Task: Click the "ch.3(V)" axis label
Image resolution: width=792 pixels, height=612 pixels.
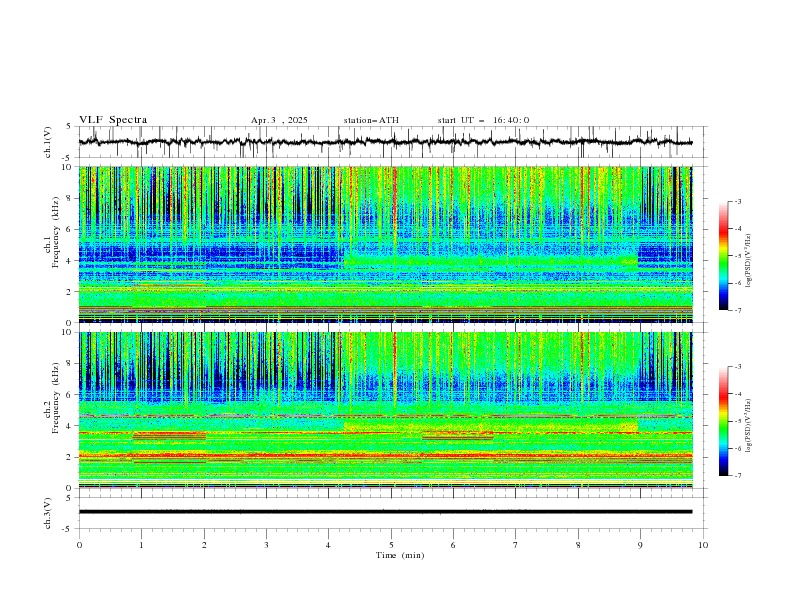Action: pyautogui.click(x=48, y=513)
